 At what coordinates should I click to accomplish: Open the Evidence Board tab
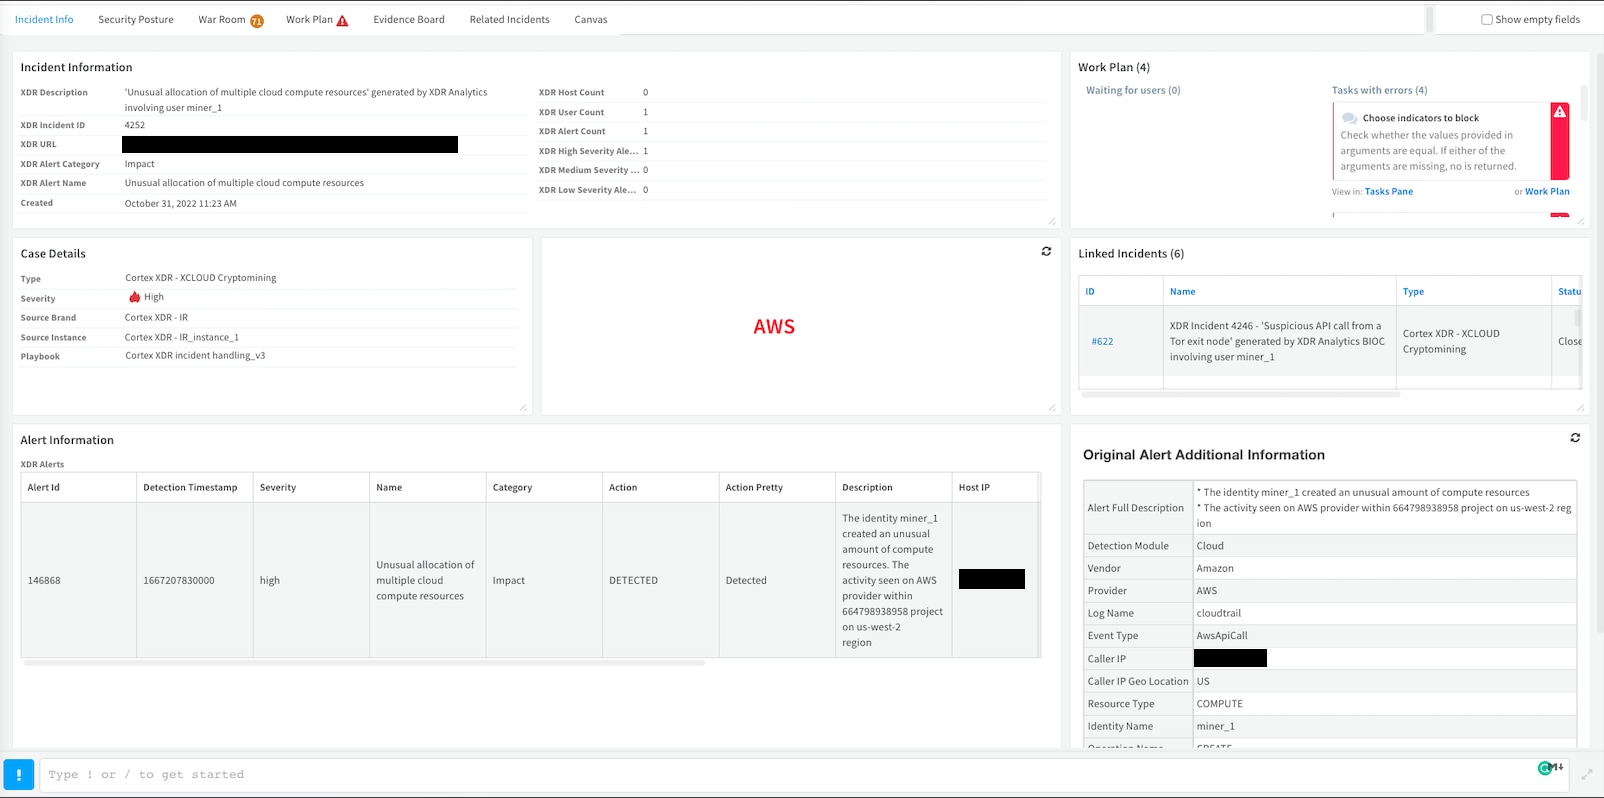coord(409,20)
